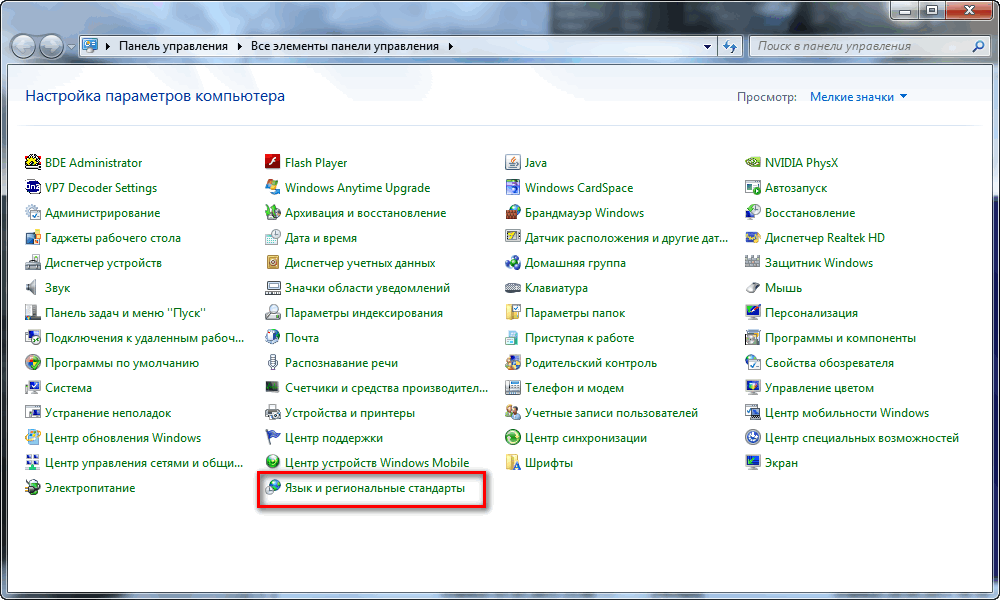Click the Электропитание power icon
The image size is (1000, 600).
[x=33, y=487]
